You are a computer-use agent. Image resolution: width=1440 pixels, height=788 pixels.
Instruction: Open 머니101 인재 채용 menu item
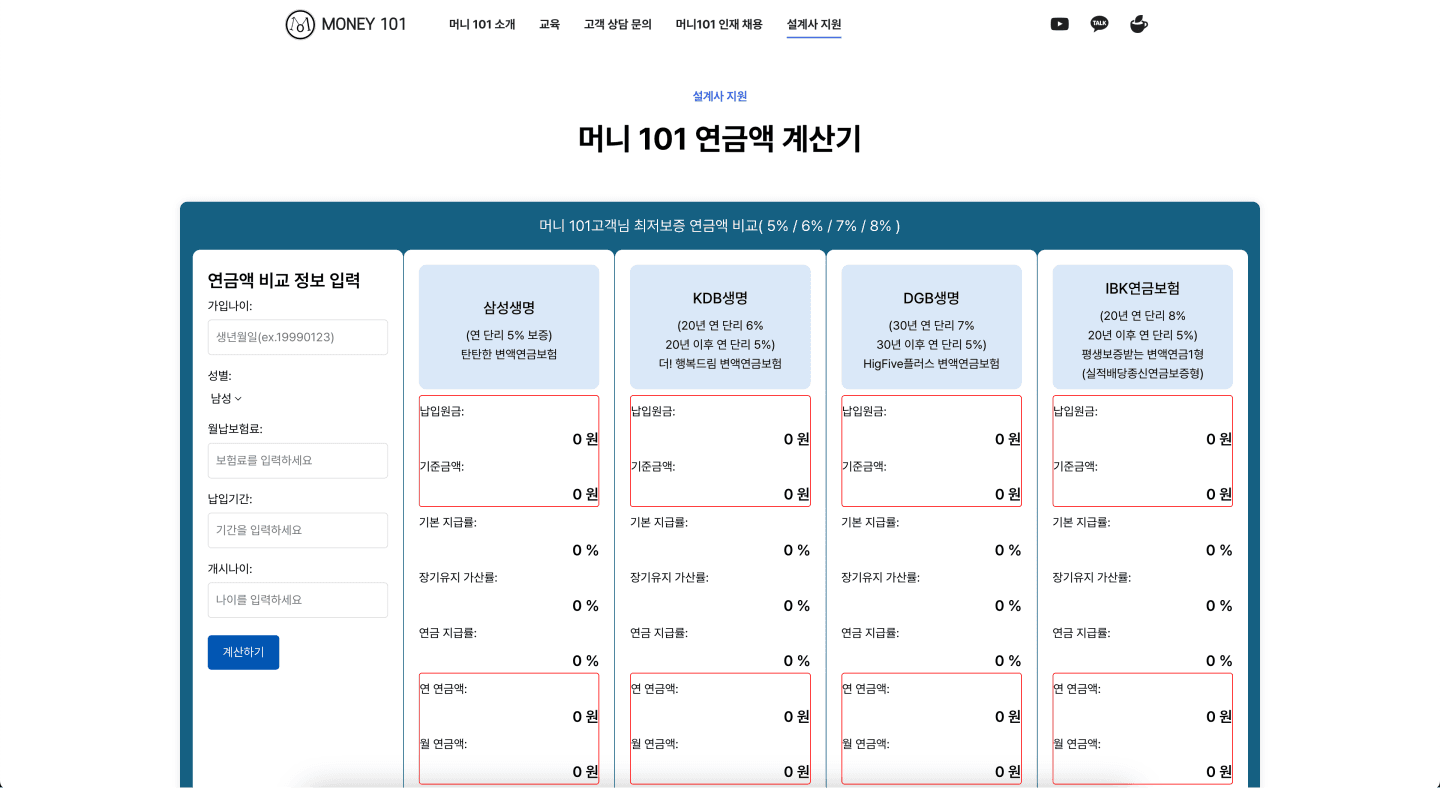[719, 24]
